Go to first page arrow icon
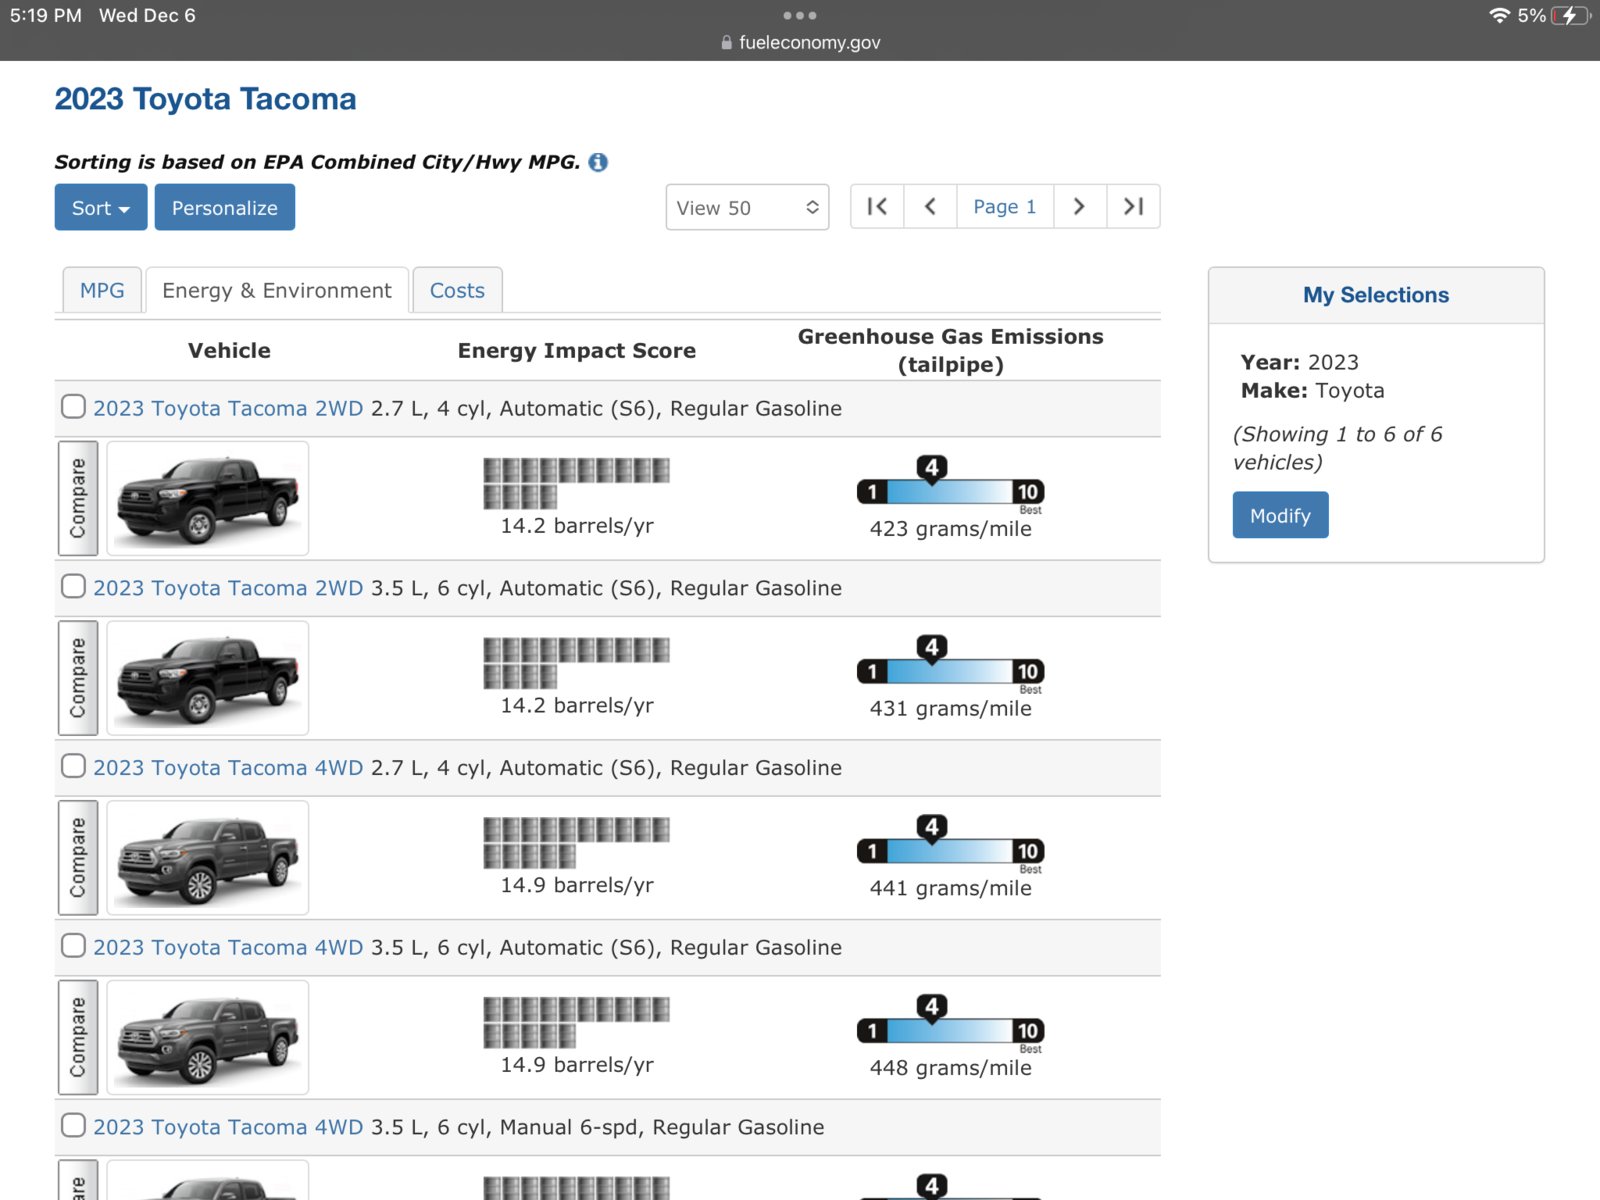 877,207
